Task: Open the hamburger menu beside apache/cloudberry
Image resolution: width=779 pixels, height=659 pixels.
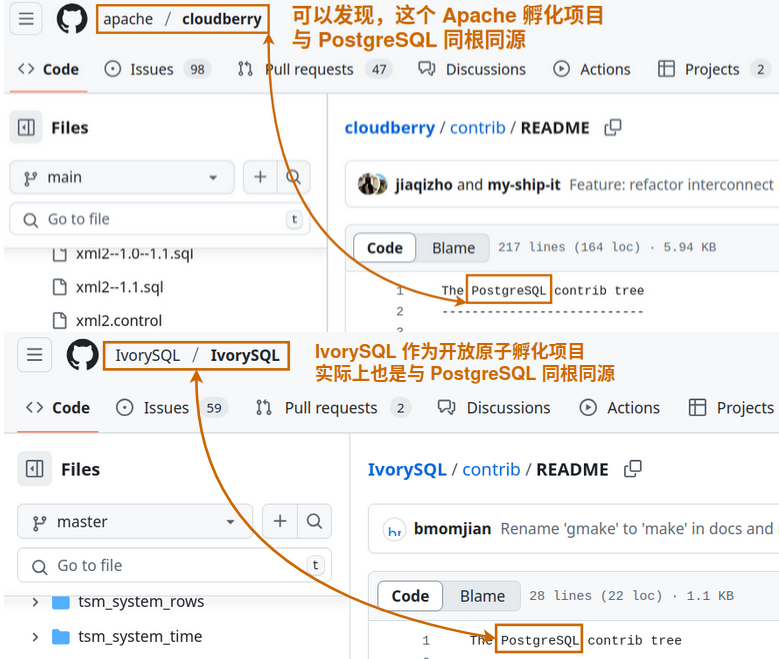Action: pyautogui.click(x=27, y=18)
